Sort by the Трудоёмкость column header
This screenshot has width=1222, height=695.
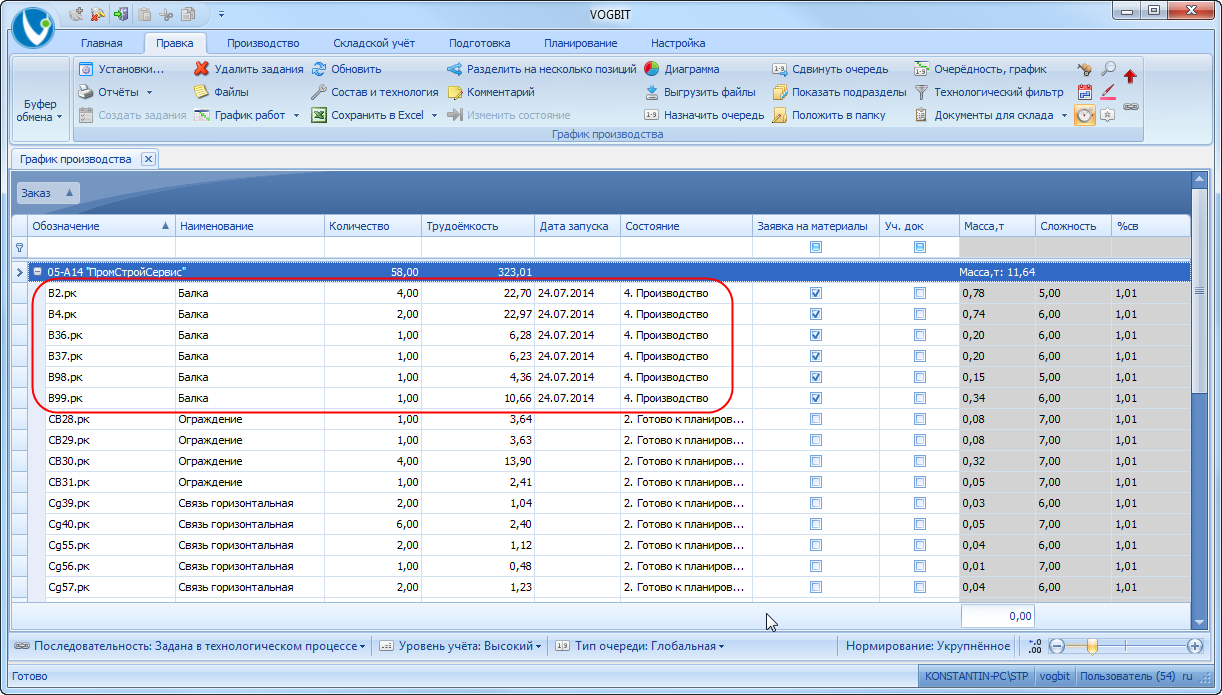click(478, 226)
